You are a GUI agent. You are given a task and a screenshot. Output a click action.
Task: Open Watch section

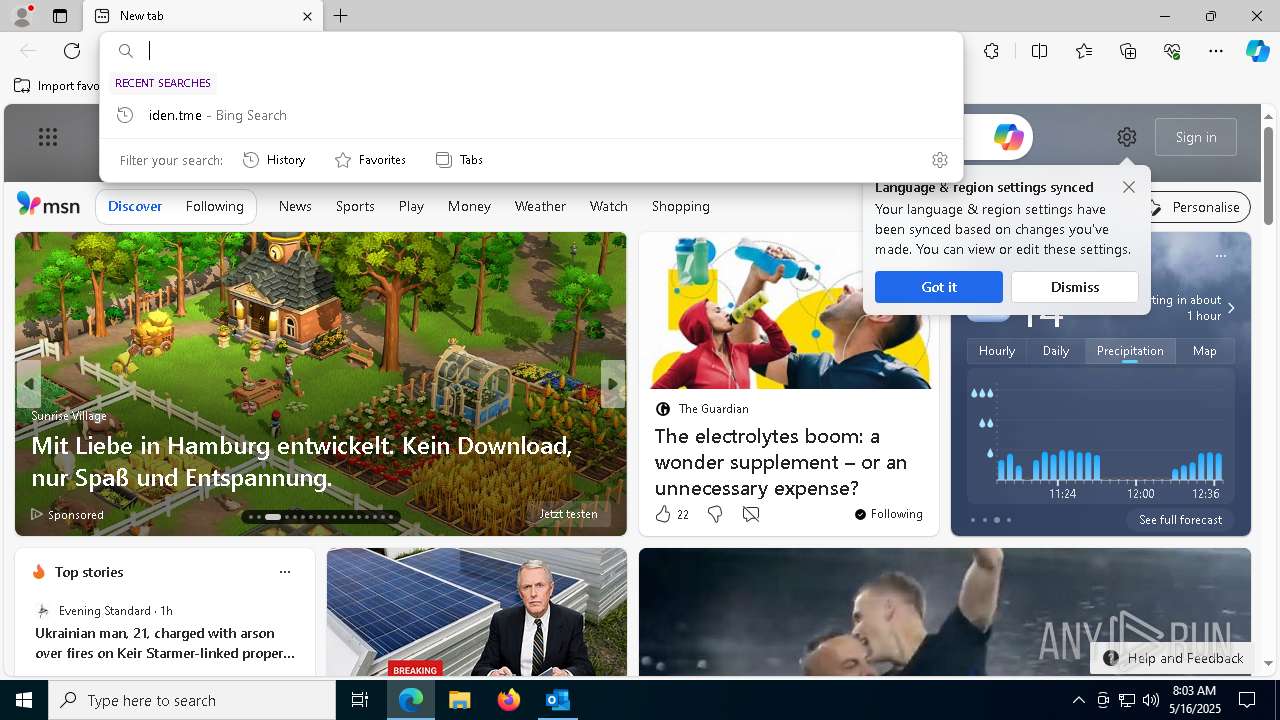tap(608, 206)
